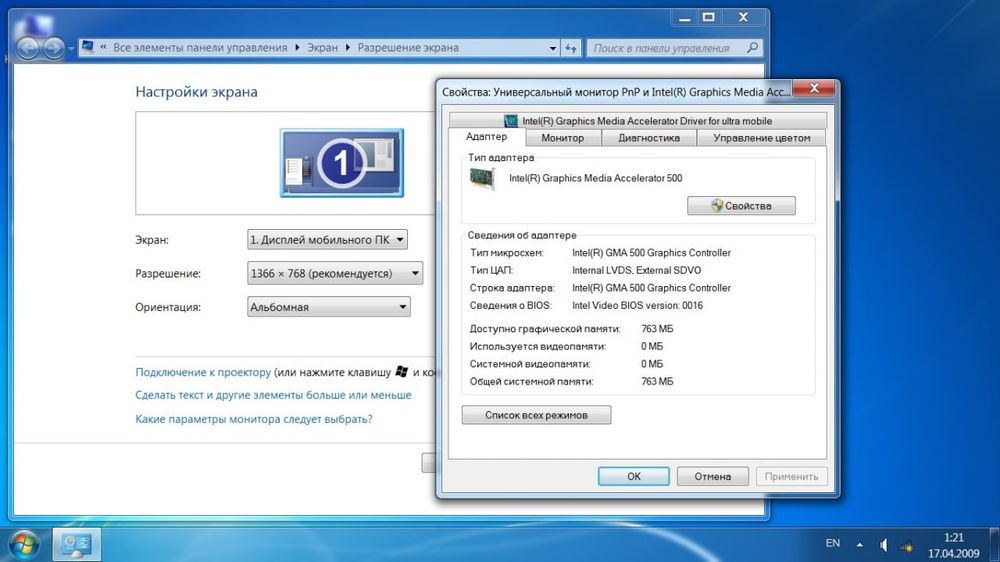
Task: Open Сделать текст и другие элементы больше link
Action: coord(273,395)
